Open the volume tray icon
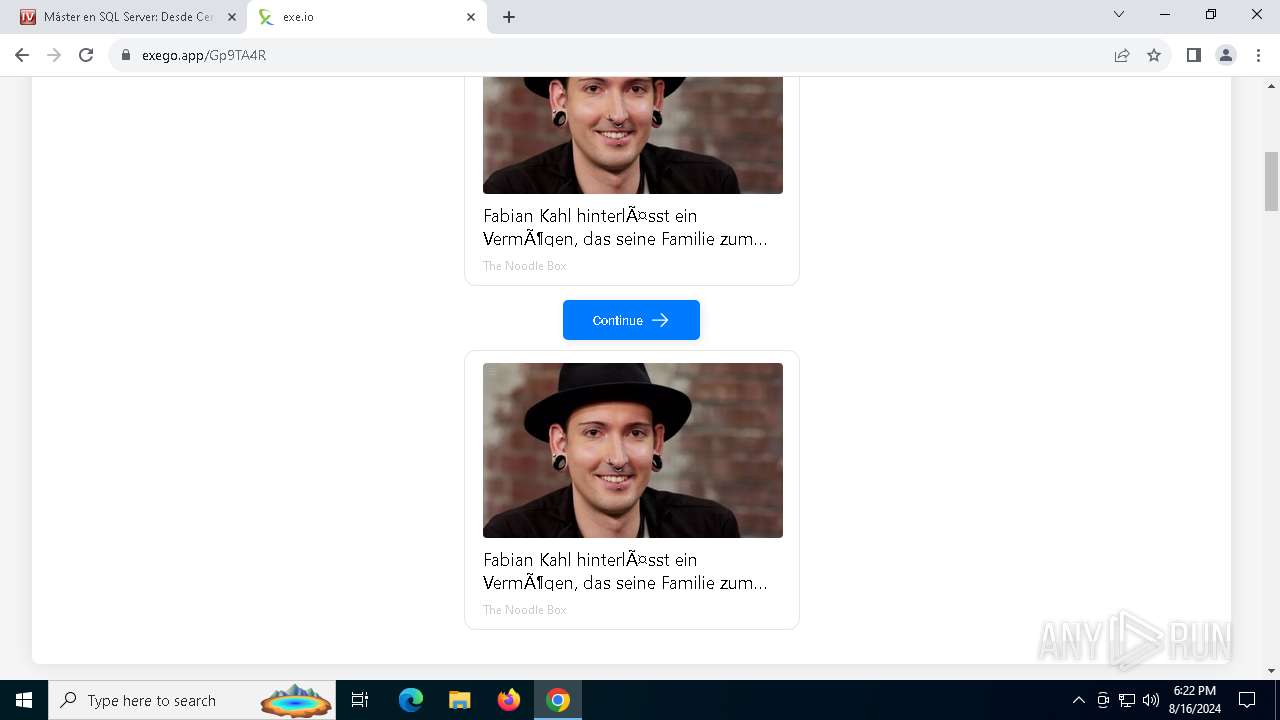The image size is (1280, 720). pyautogui.click(x=1151, y=700)
